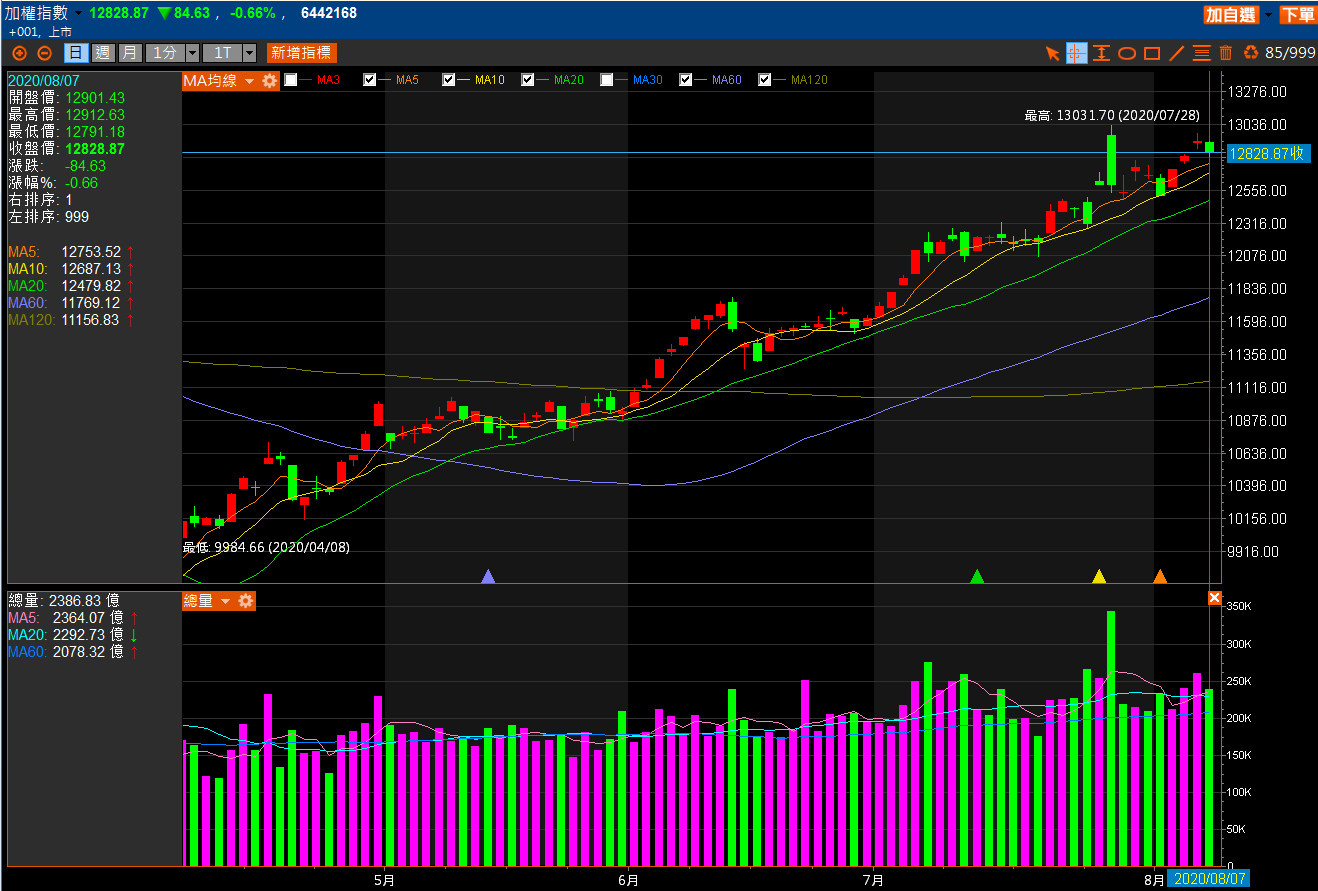Screen dimensions: 1318x891
Task: Switch to weekly (週) chart period
Action: [x=102, y=53]
